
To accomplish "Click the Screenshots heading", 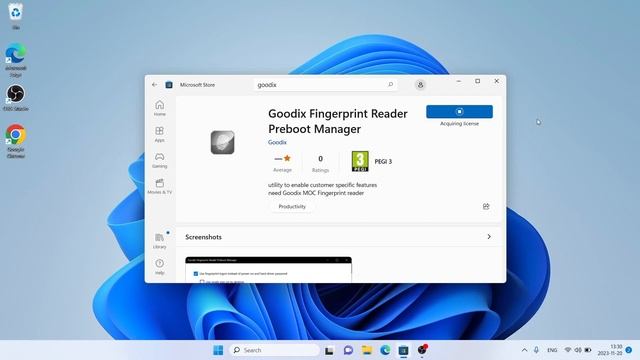I will pyautogui.click(x=203, y=237).
